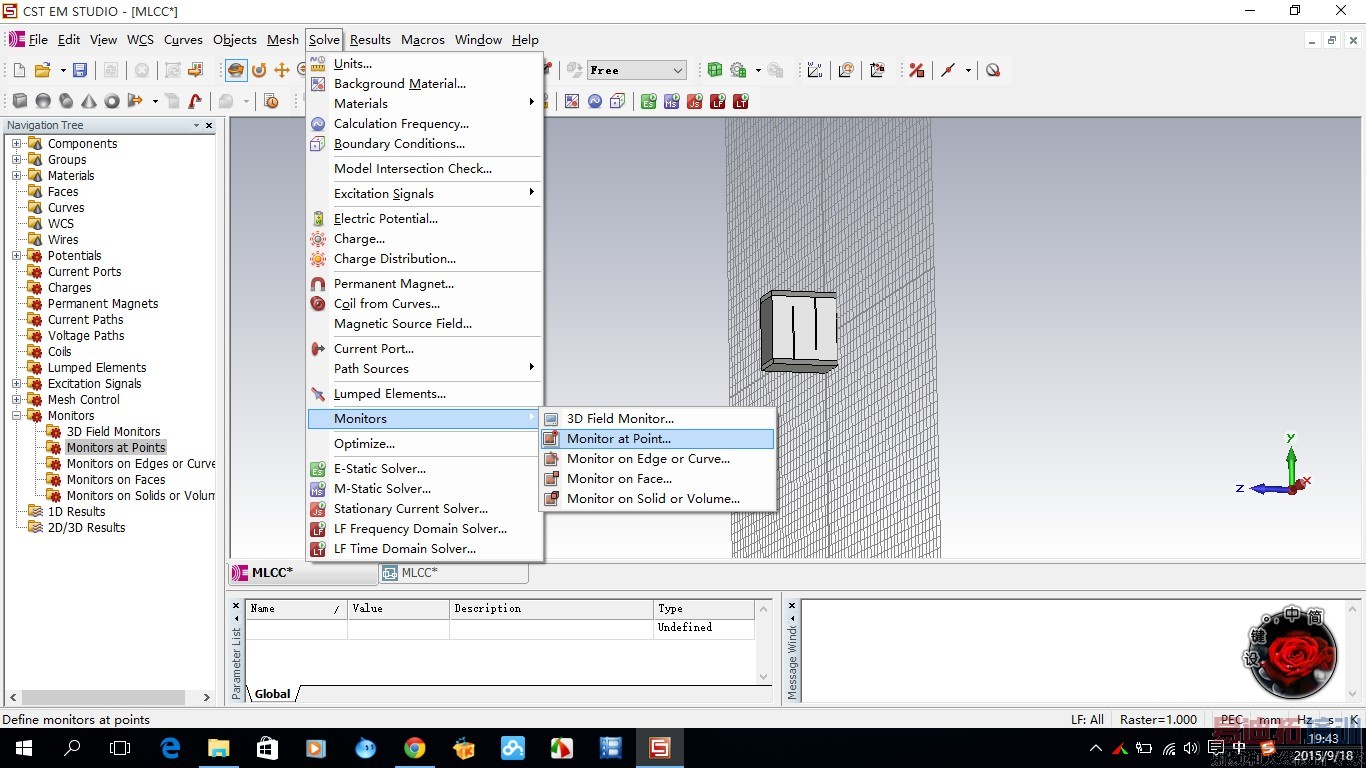Open the Macros menu
This screenshot has height=768, width=1366.
coord(423,40)
